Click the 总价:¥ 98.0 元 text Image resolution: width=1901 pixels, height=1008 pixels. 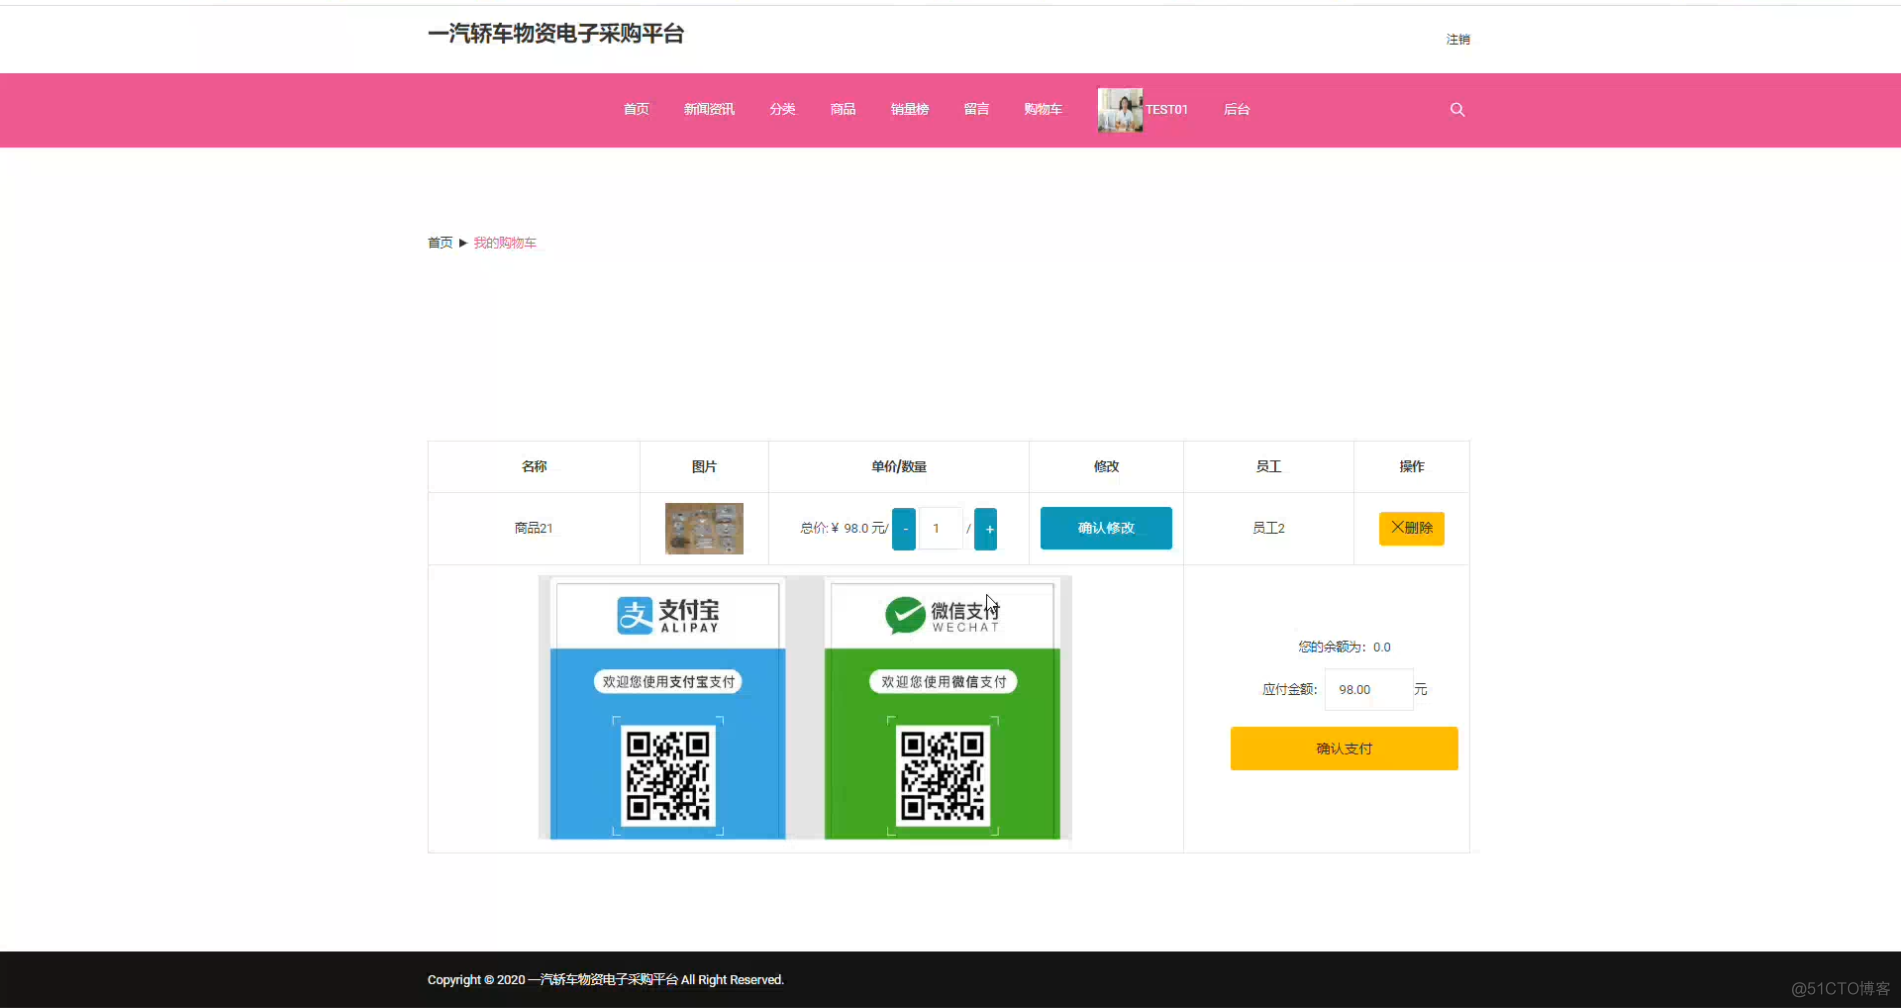pos(843,528)
